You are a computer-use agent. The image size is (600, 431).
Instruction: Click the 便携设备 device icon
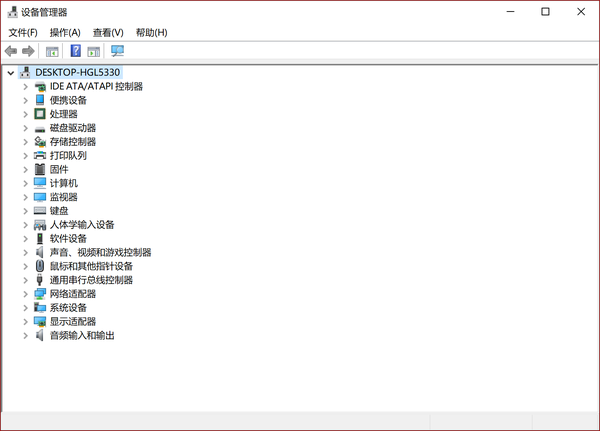40,100
